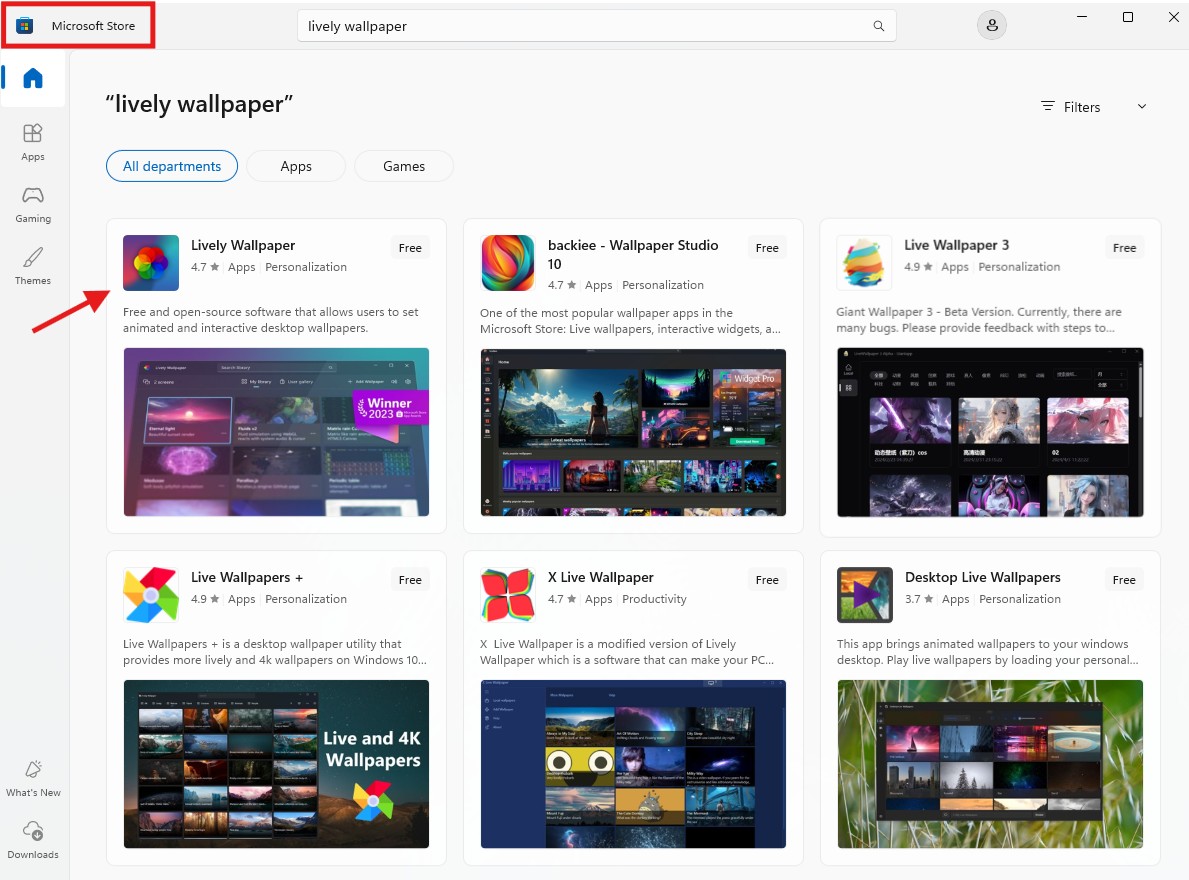Click the X Live Wallpaper app icon
This screenshot has height=880, width=1189.
508,595
